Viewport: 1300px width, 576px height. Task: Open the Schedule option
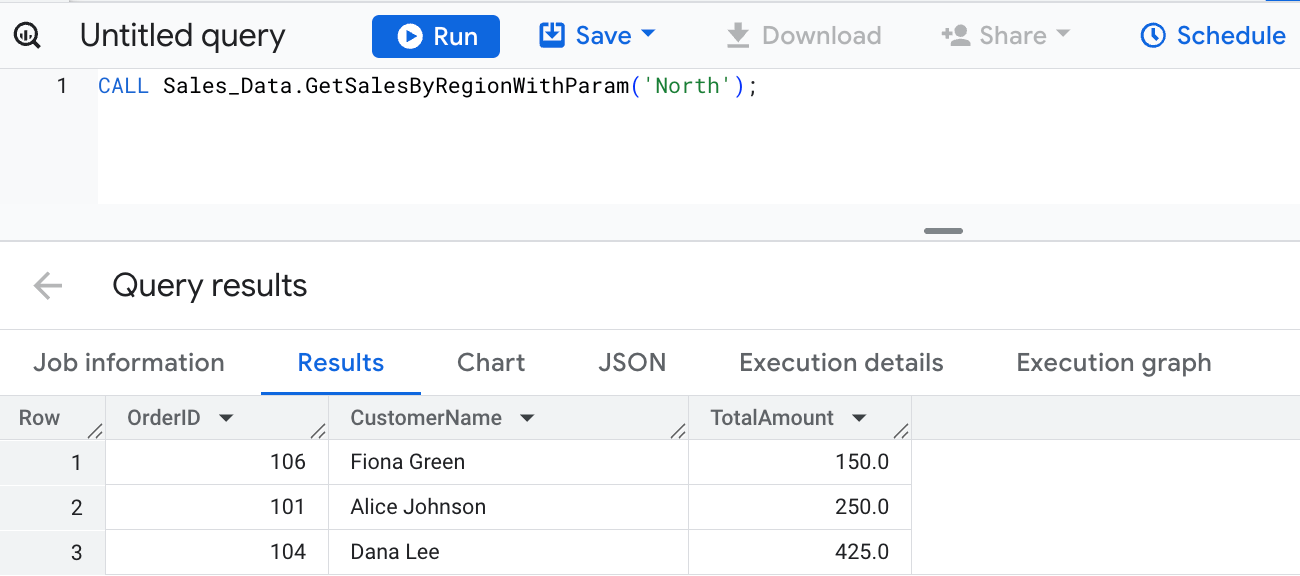click(x=1212, y=36)
